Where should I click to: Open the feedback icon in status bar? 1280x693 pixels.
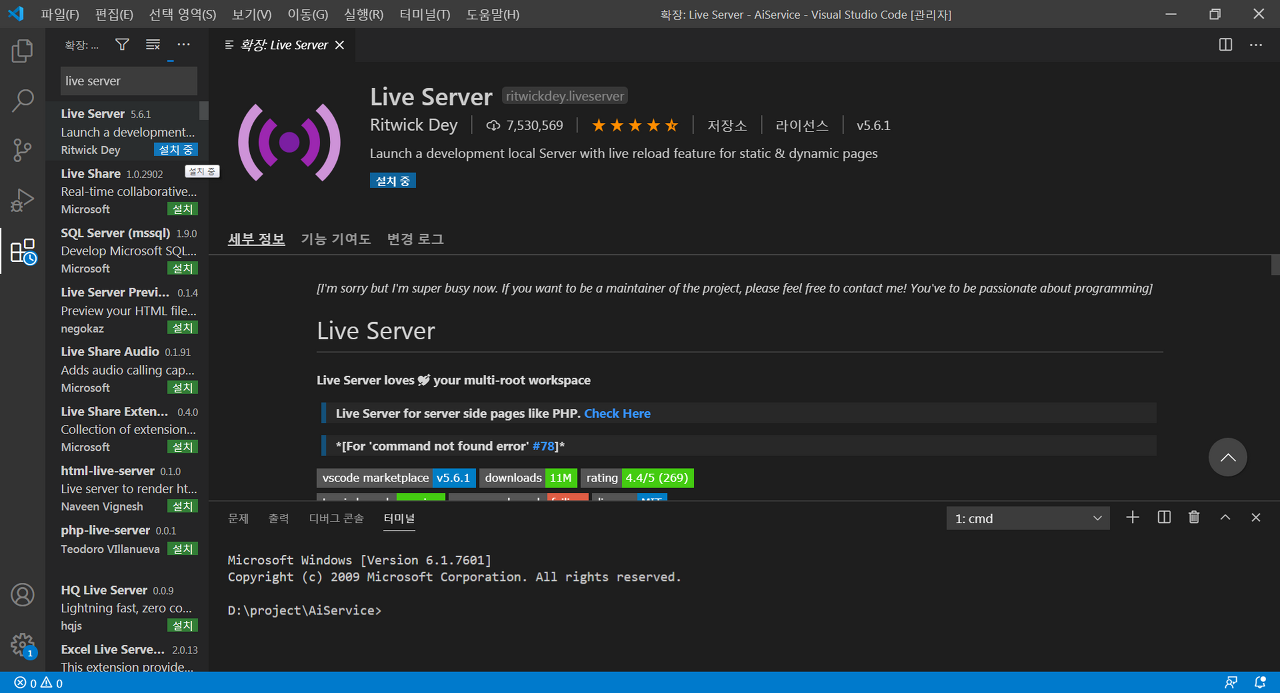(x=1231, y=683)
